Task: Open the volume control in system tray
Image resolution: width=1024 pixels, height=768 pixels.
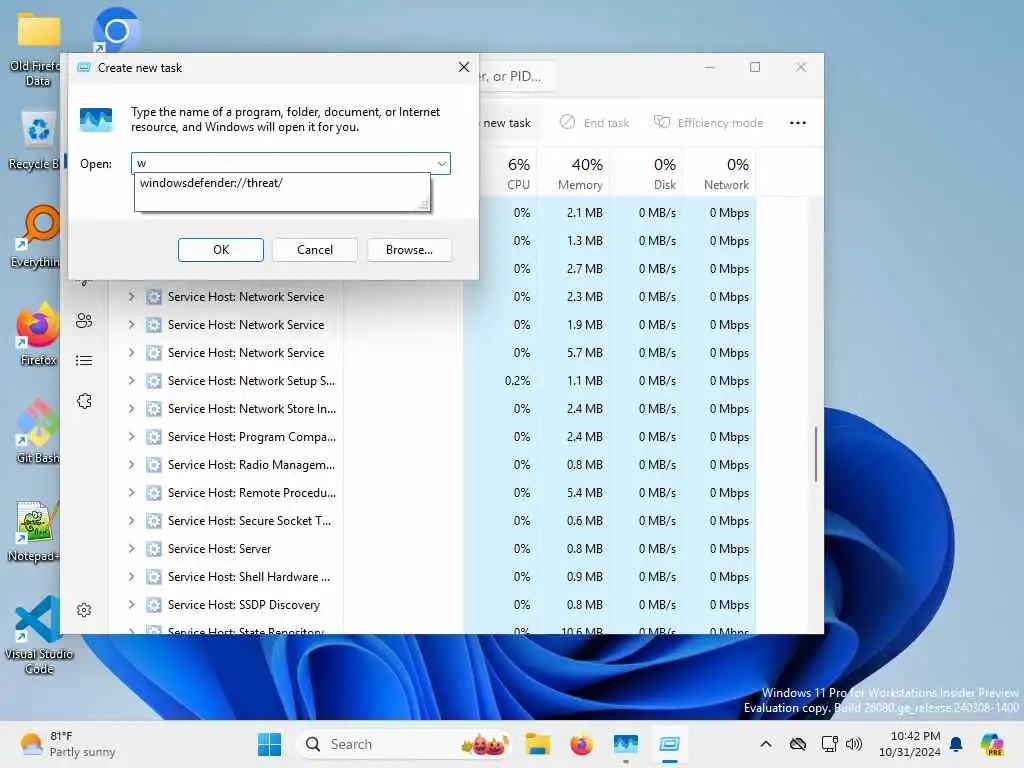Action: pyautogui.click(x=854, y=744)
